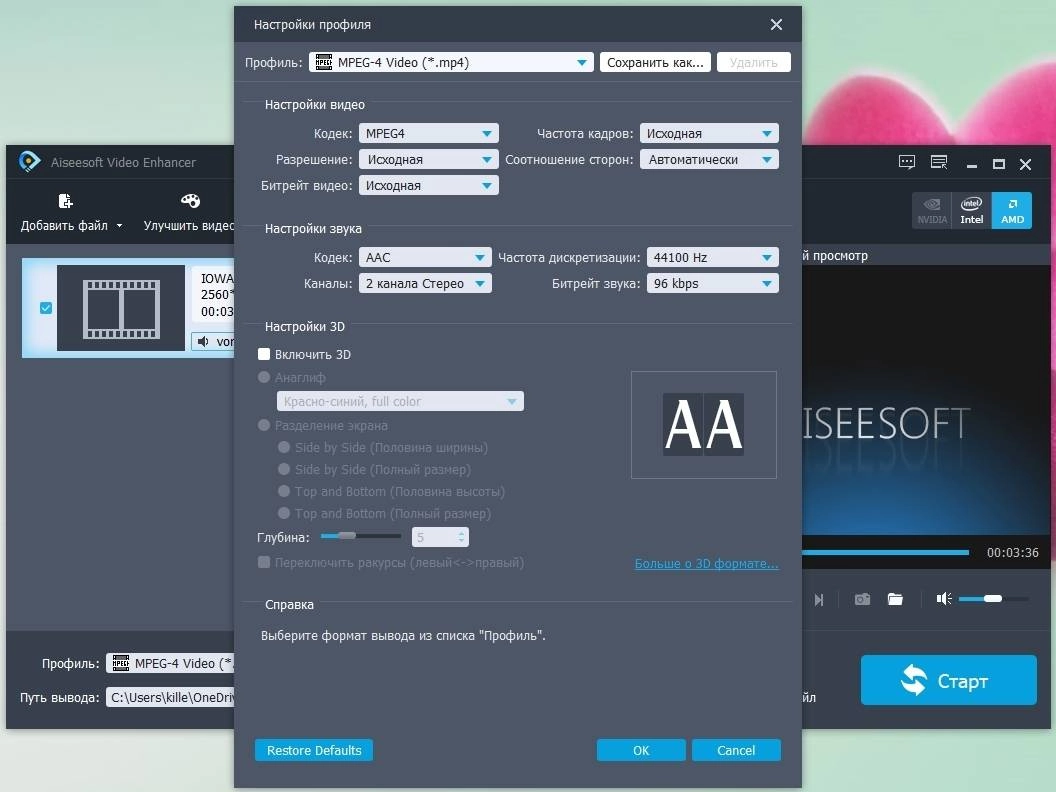Select Intel acceleration icon
This screenshot has height=792, width=1056.
click(x=971, y=211)
